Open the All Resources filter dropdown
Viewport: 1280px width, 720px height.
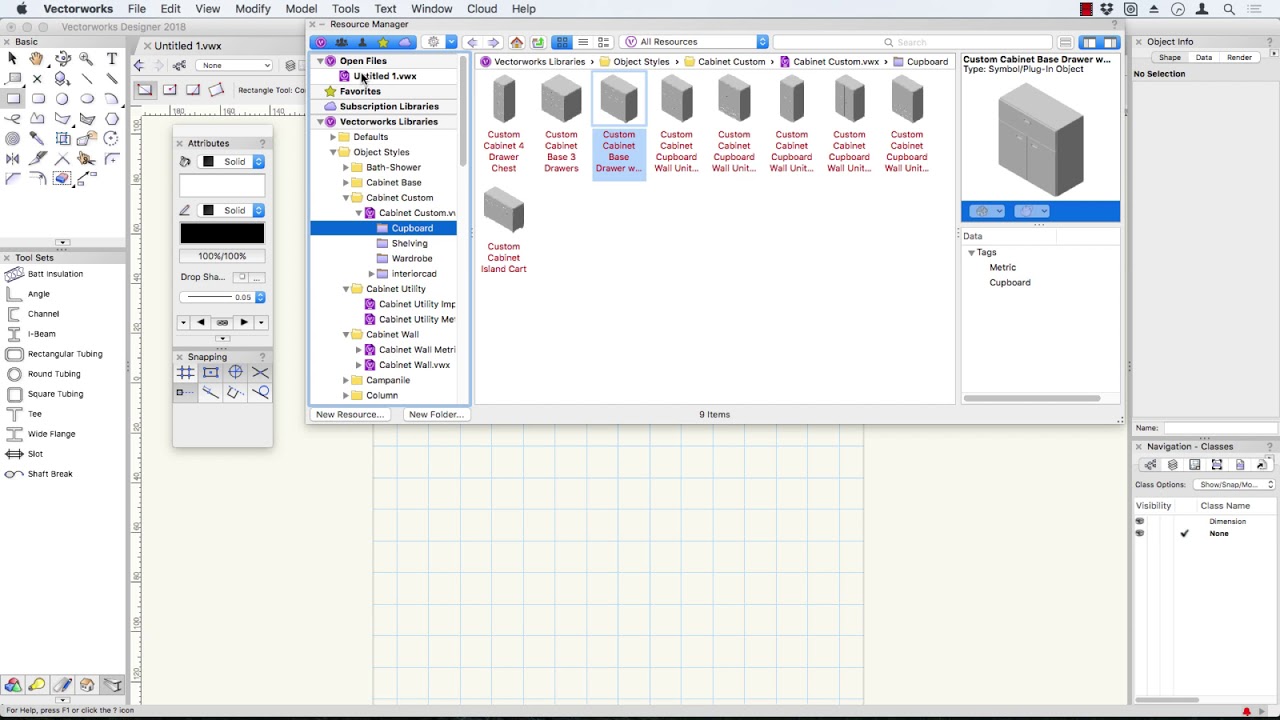pos(695,42)
